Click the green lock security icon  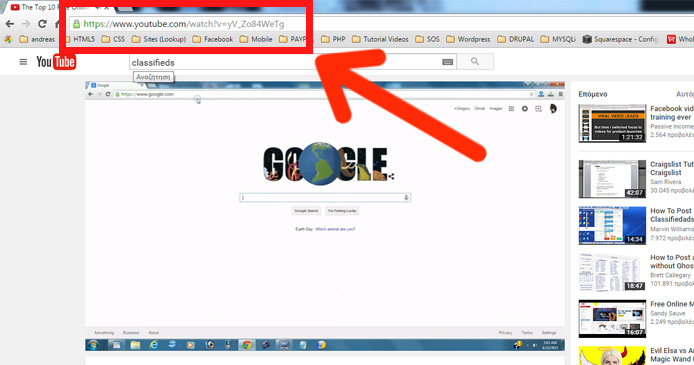click(x=77, y=24)
